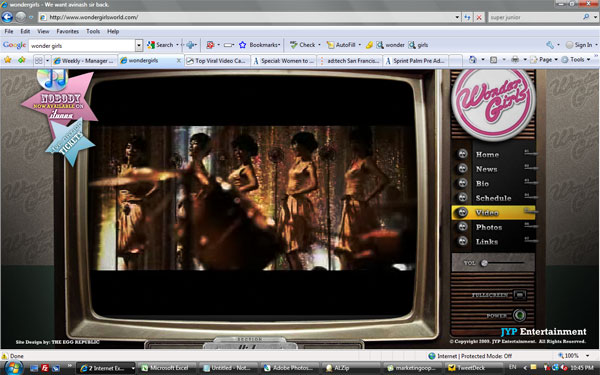Screen dimensions: 600x375
Task: Open the zoom level 100% dropdown
Action: (x=587, y=355)
